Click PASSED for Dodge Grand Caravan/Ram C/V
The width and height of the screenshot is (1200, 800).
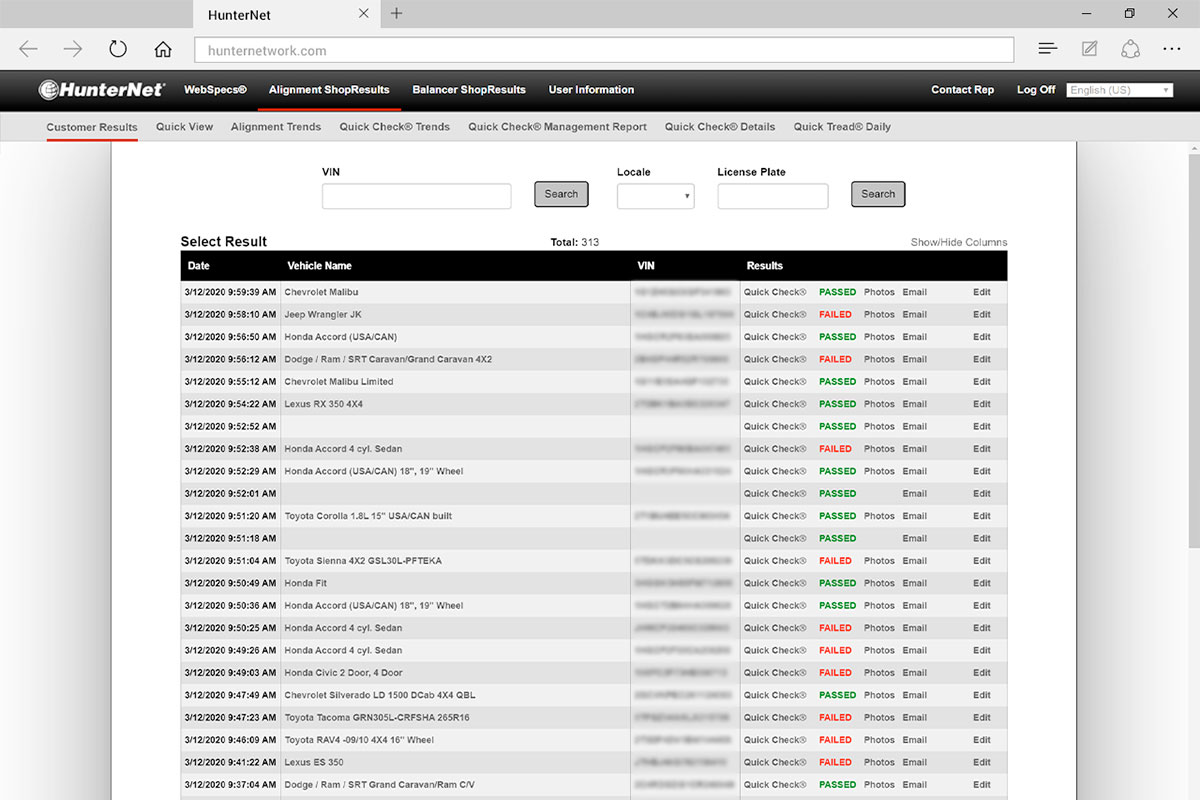coord(837,785)
